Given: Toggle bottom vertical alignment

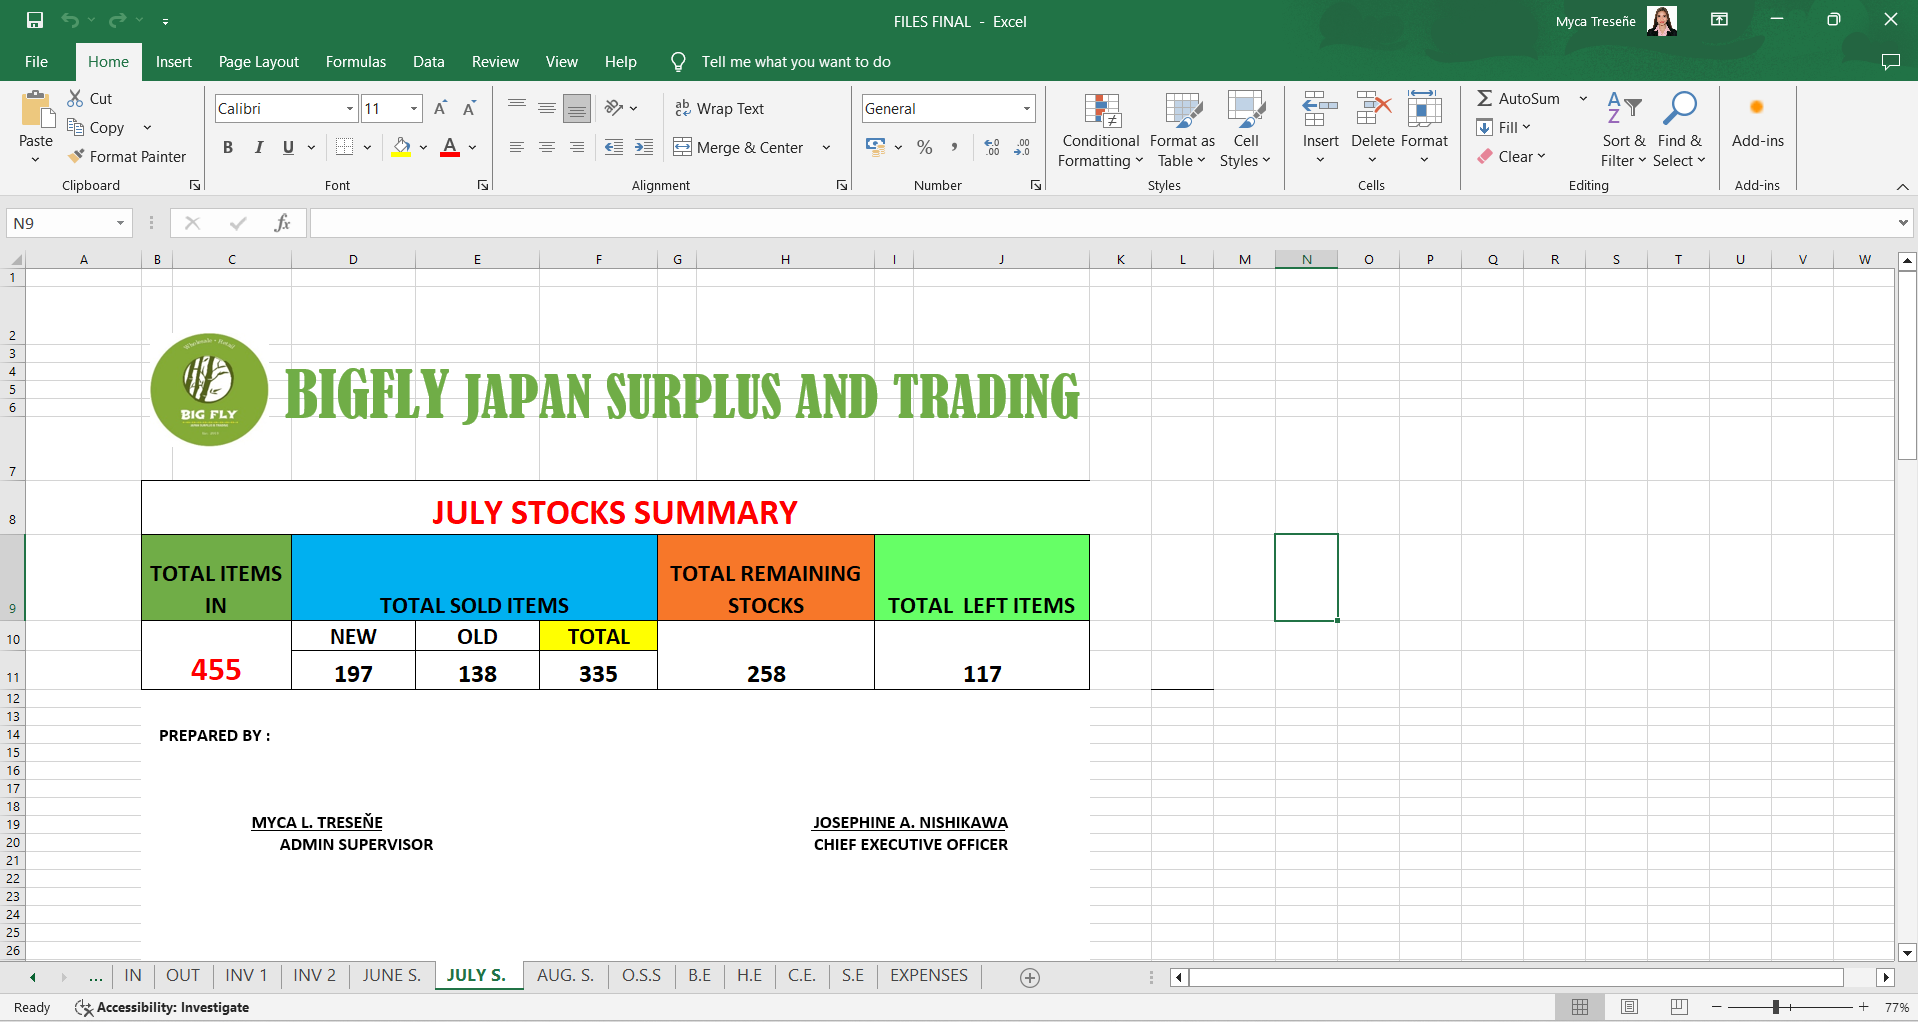Looking at the screenshot, I should [x=577, y=107].
